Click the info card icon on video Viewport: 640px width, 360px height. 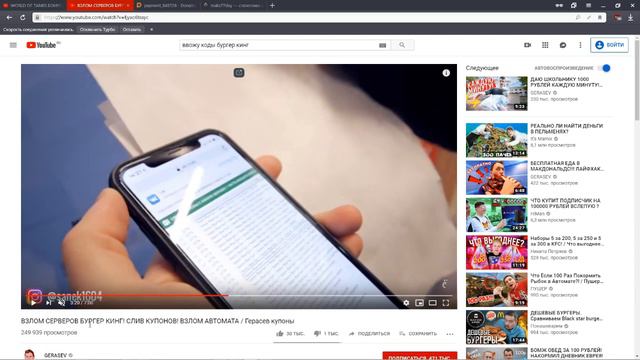pos(446,73)
